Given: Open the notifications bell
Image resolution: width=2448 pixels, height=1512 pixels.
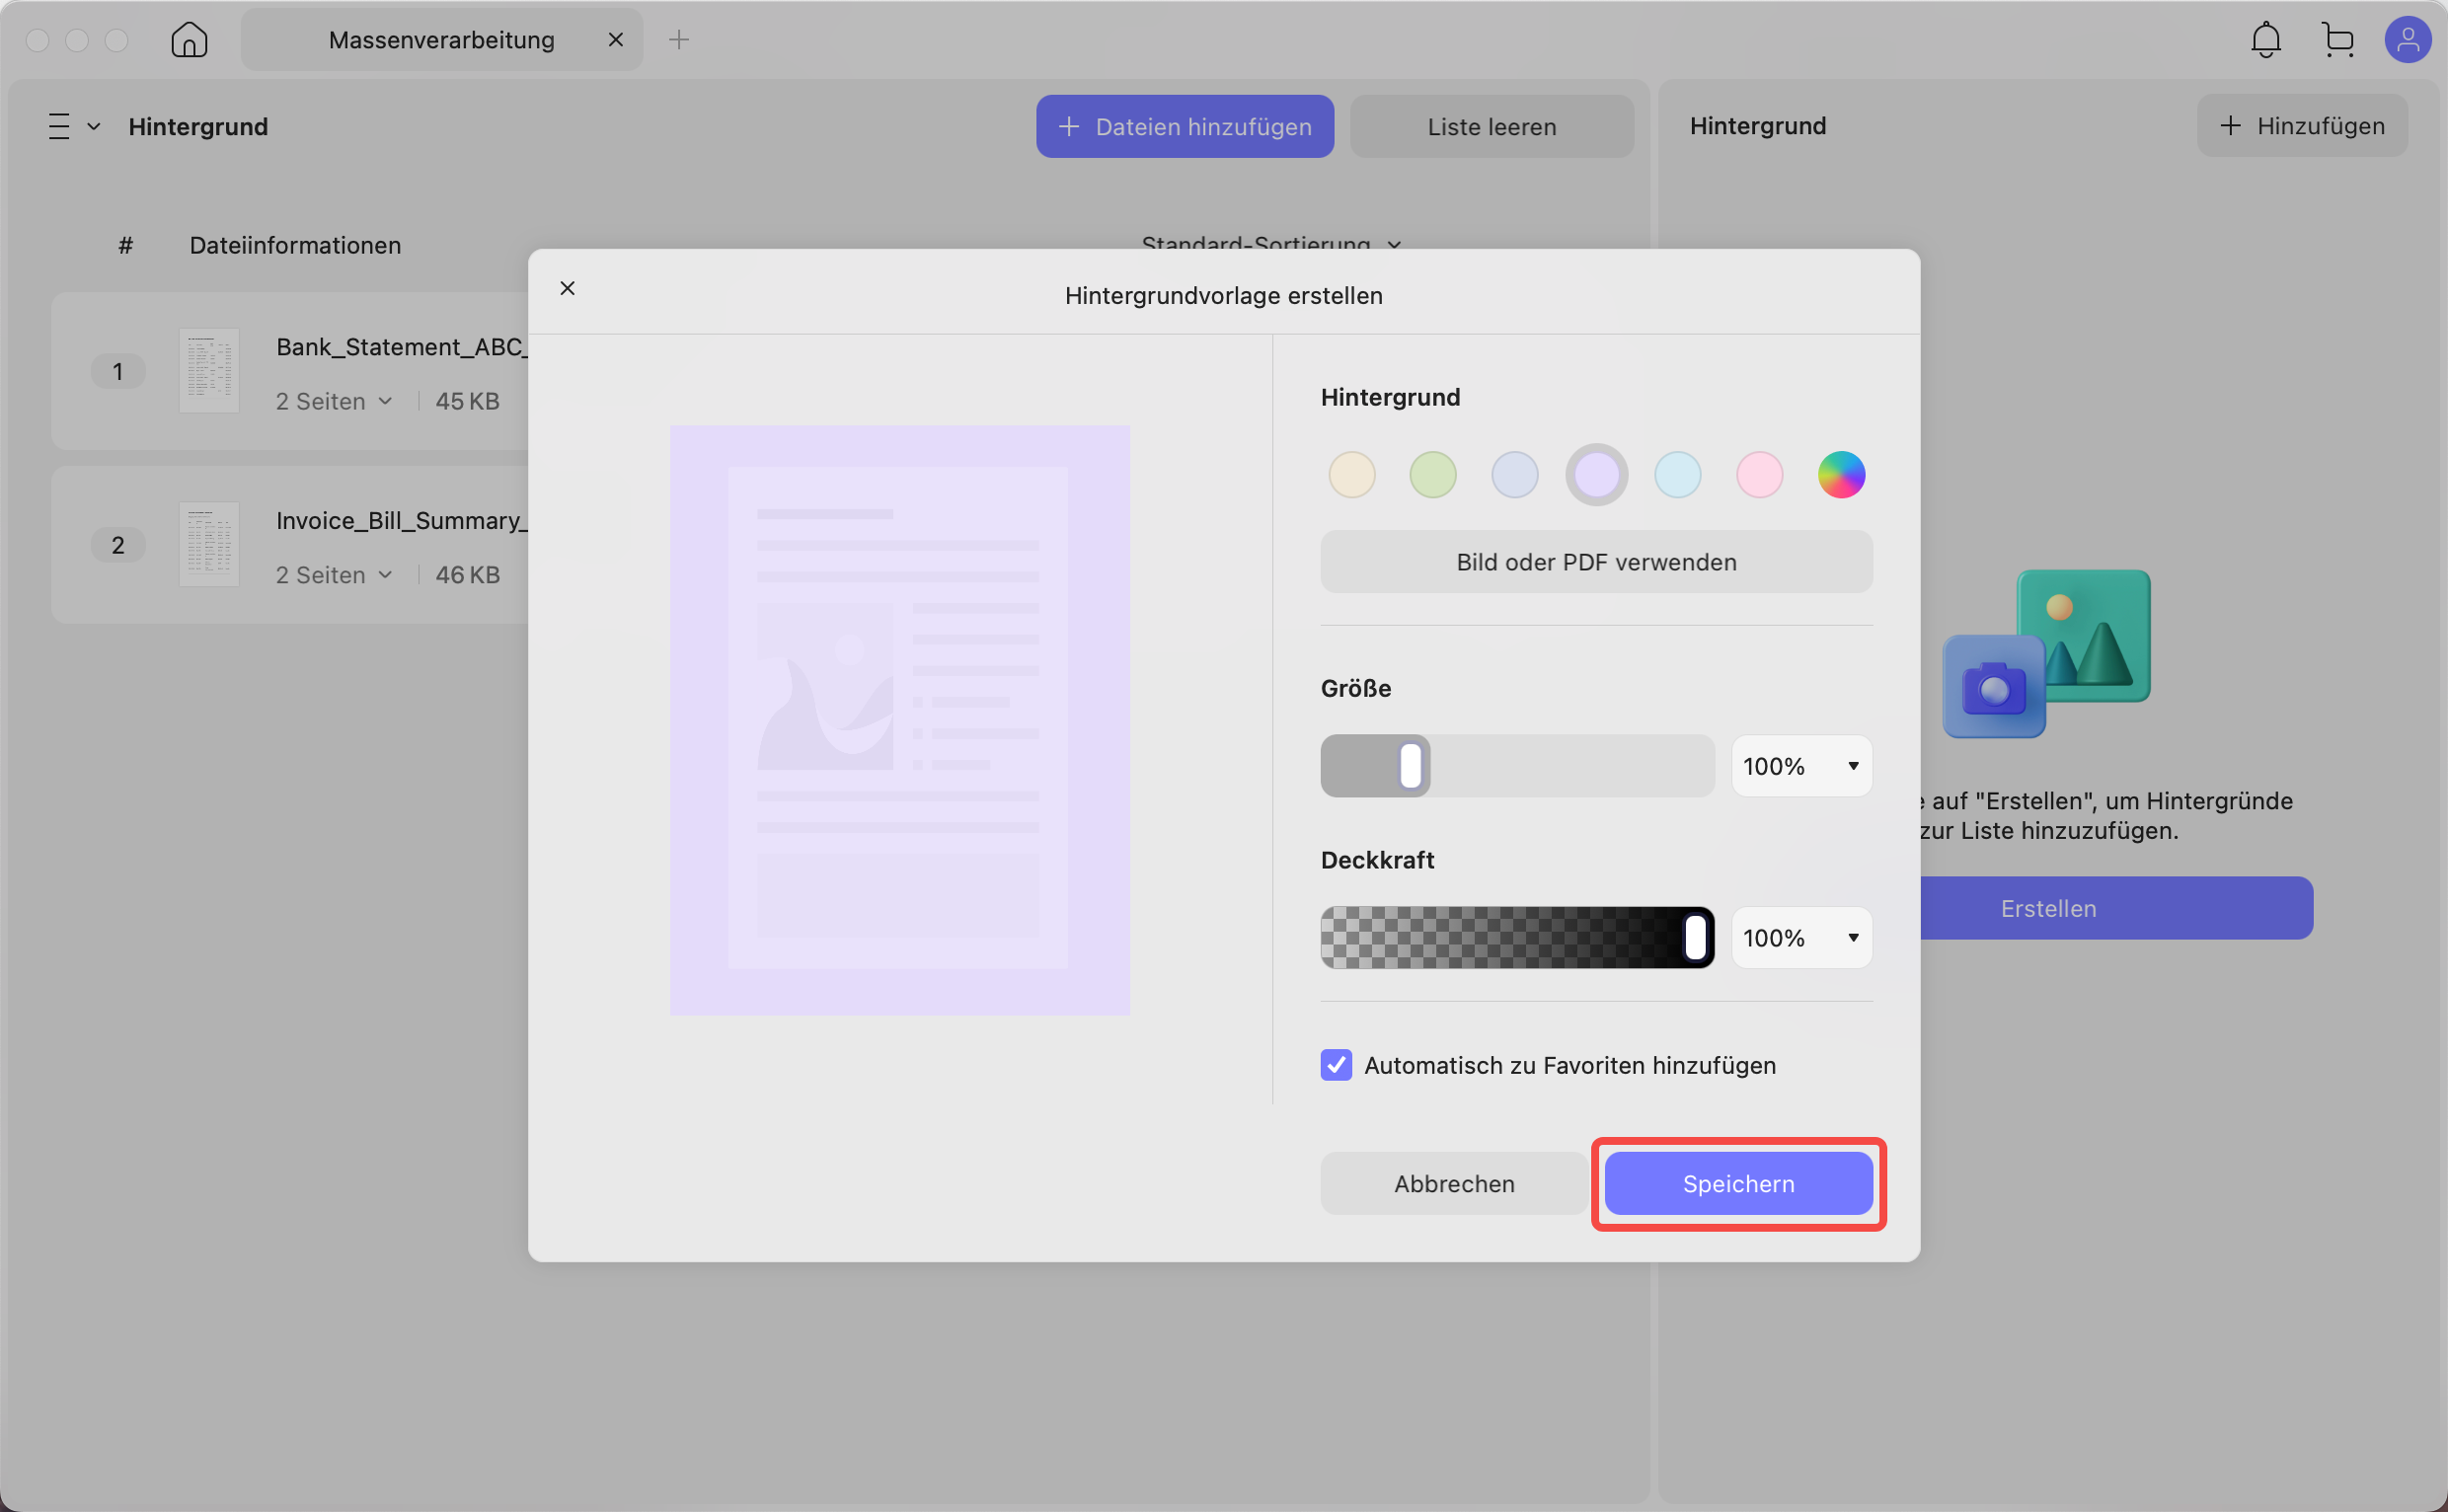Looking at the screenshot, I should click(2265, 40).
